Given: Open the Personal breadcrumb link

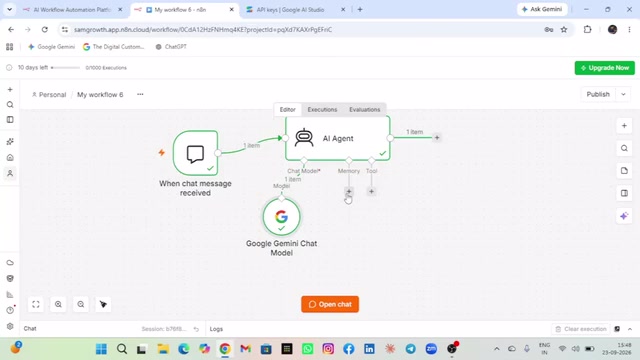Looking at the screenshot, I should [49, 95].
